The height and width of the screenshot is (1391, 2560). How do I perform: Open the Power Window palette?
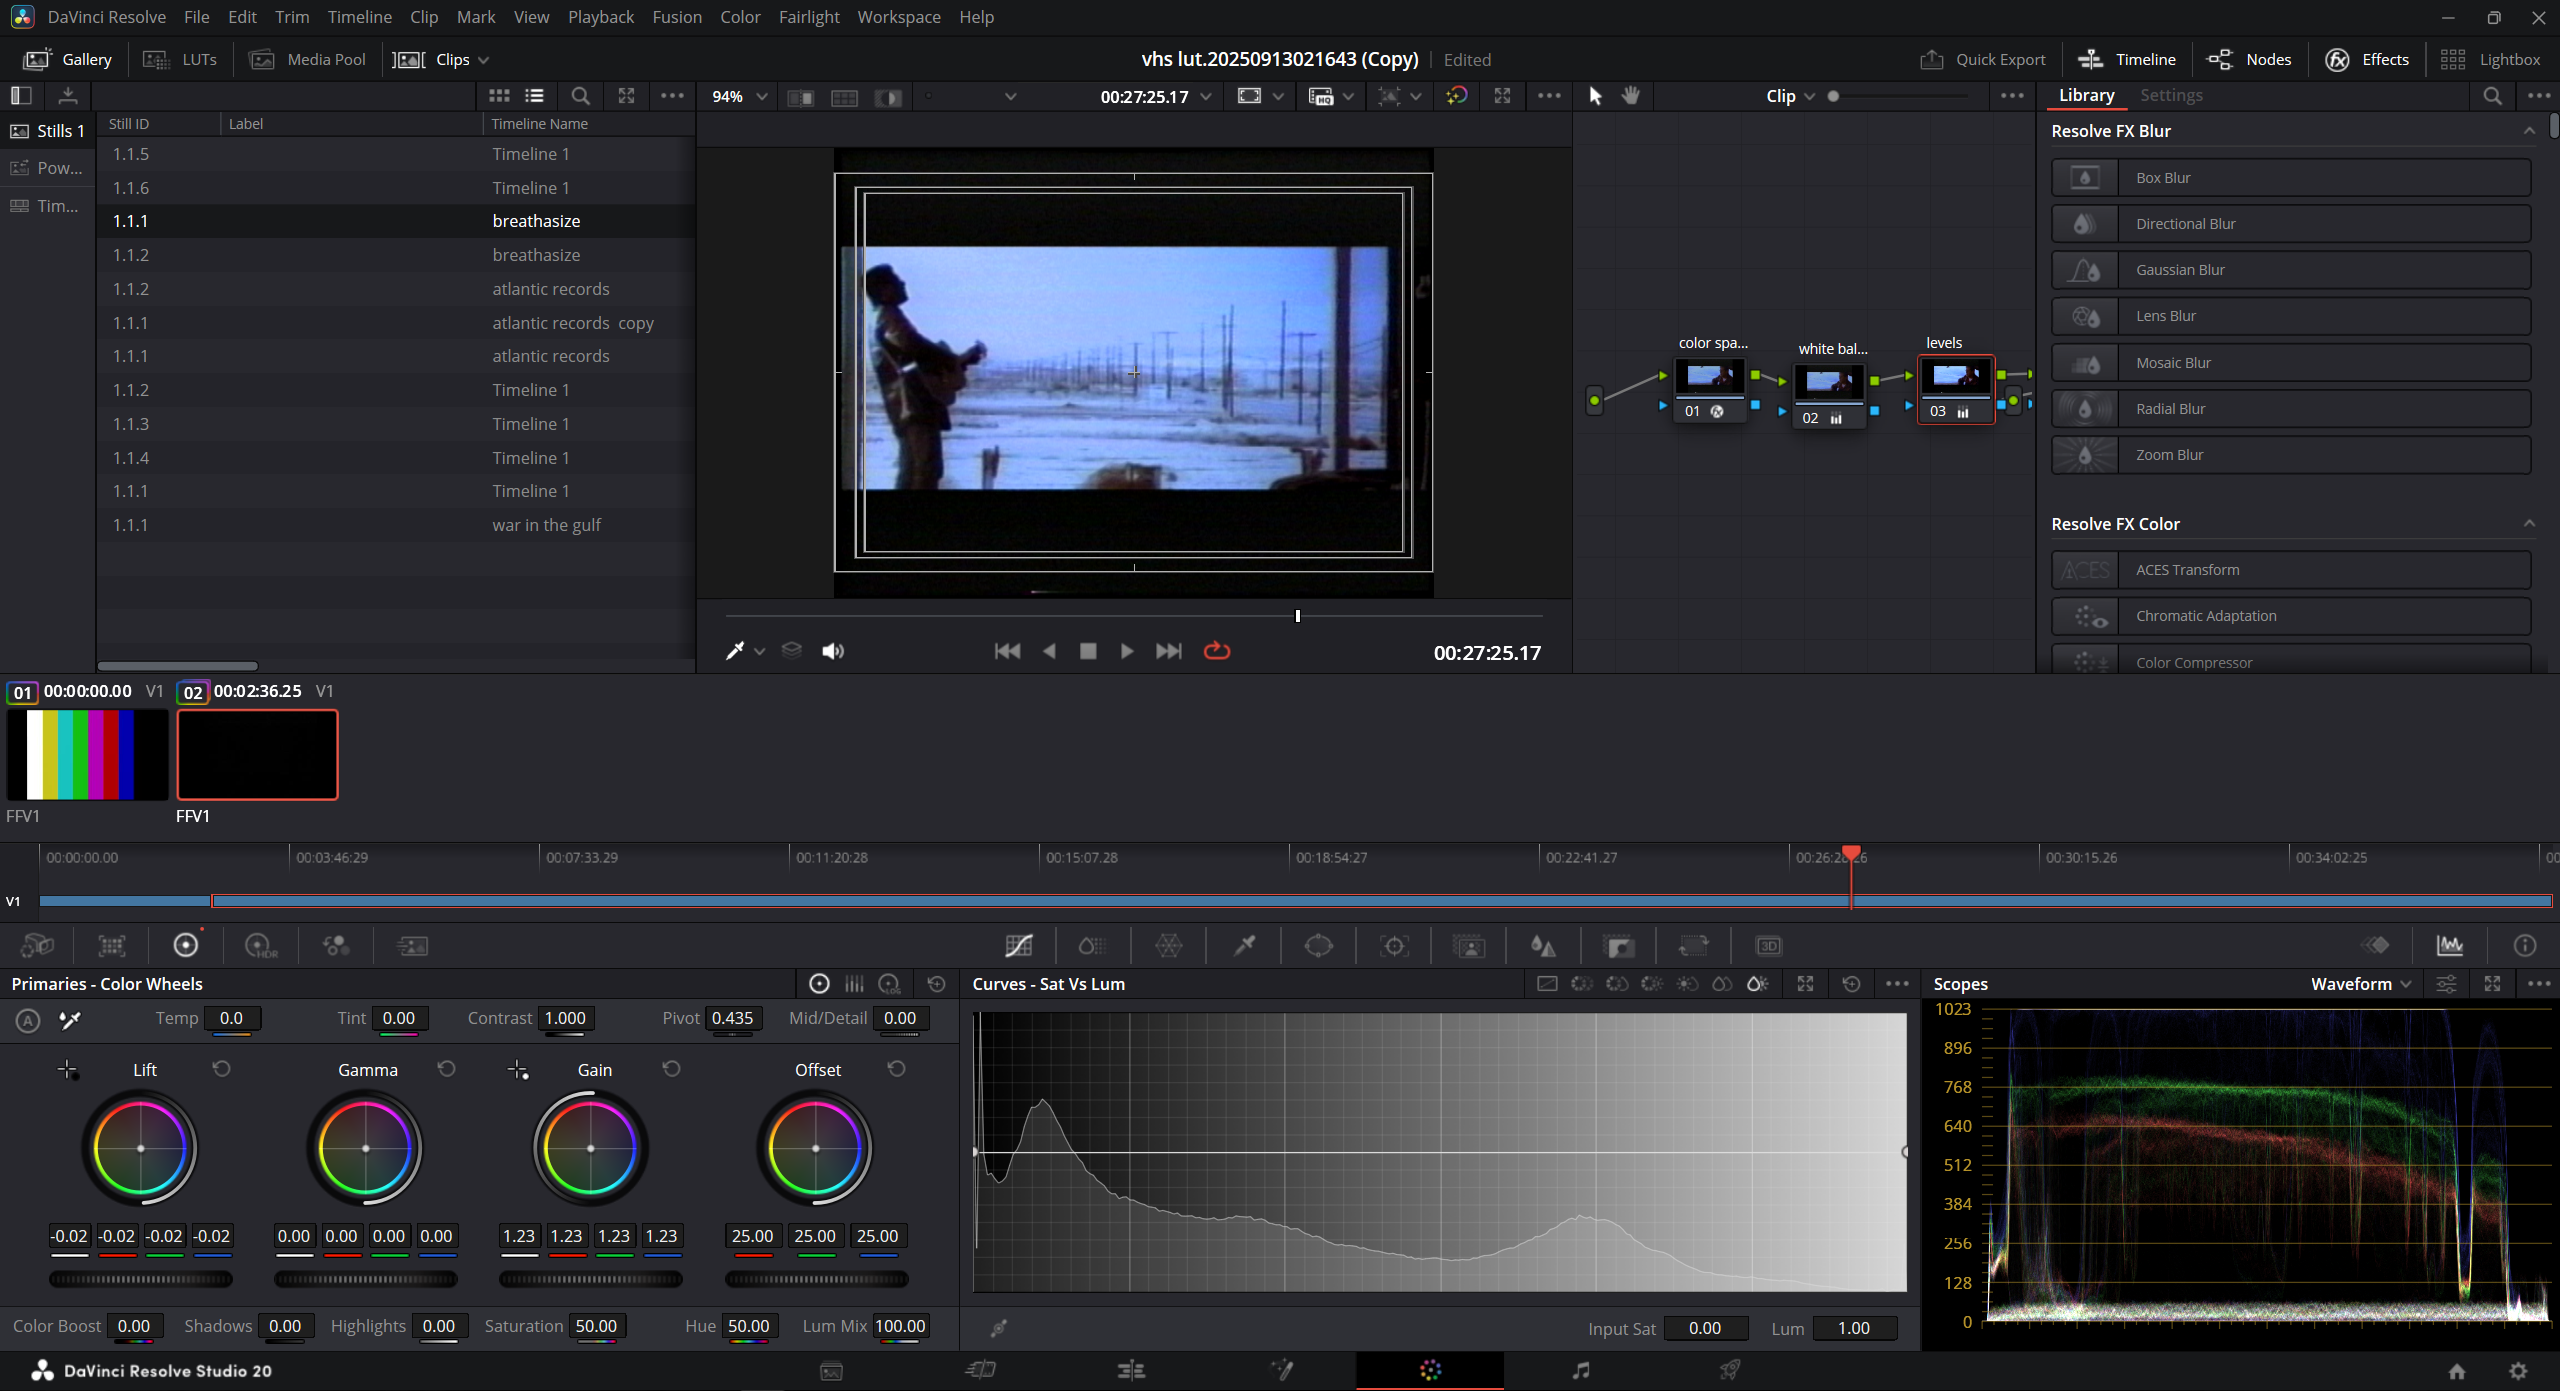point(1318,945)
